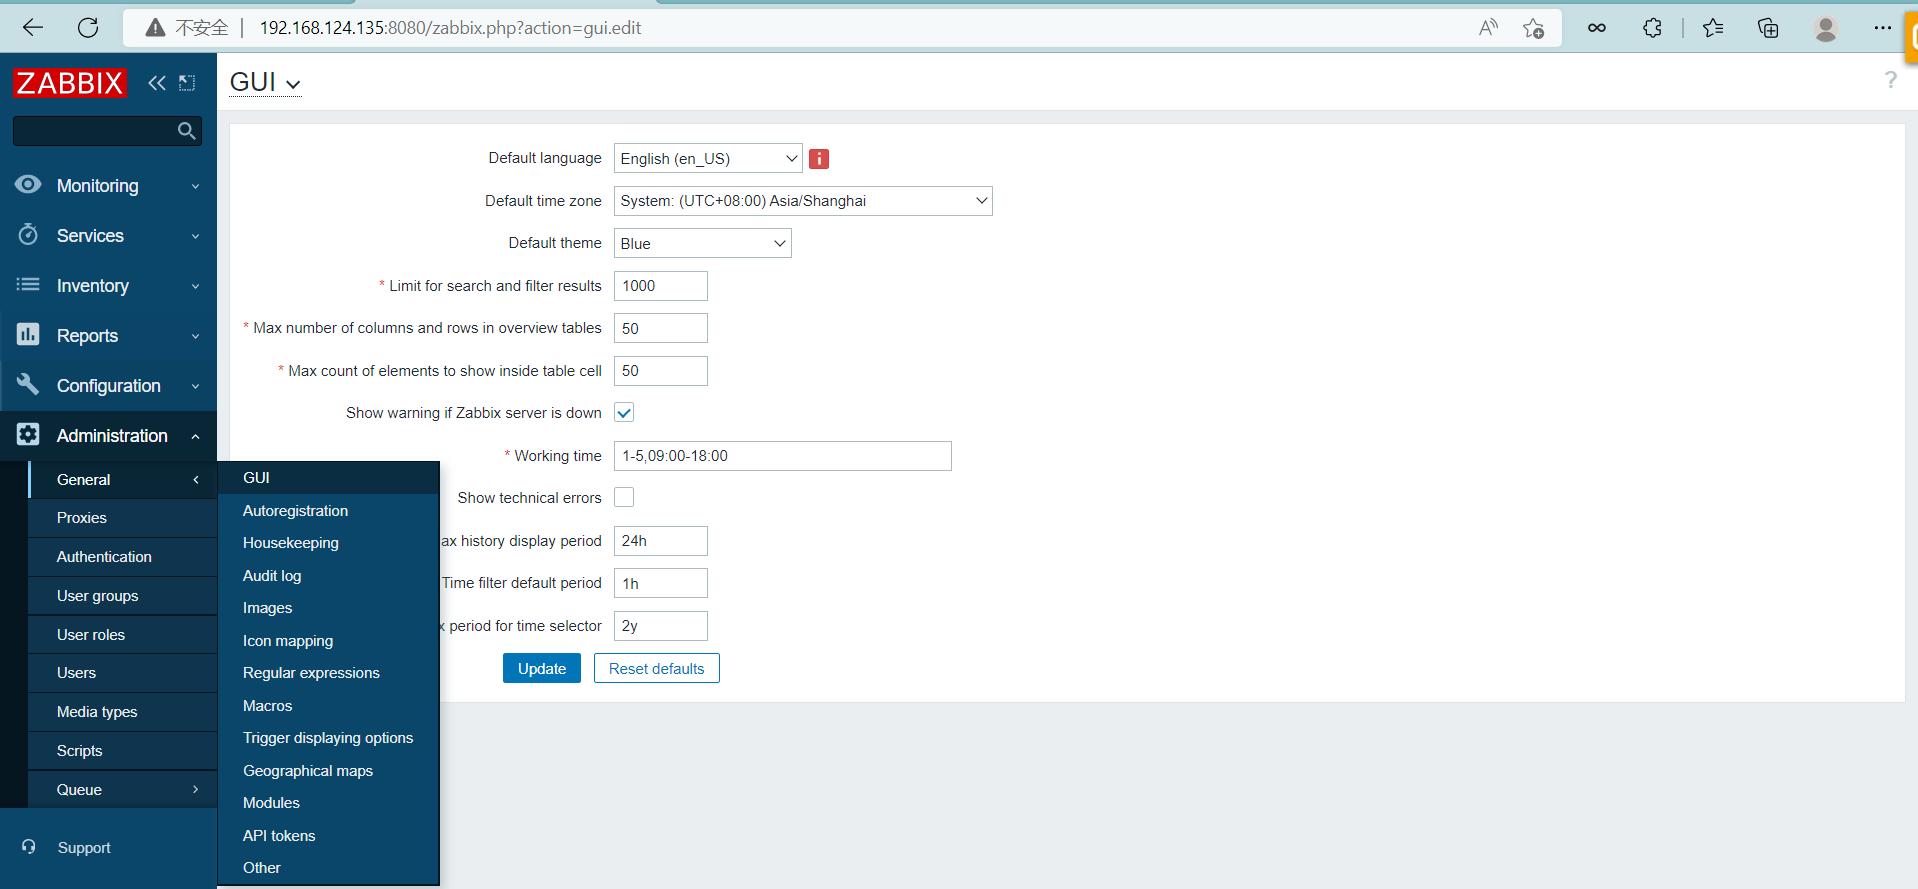Open the help question mark icon
The width and height of the screenshot is (1918, 889).
(x=1890, y=80)
